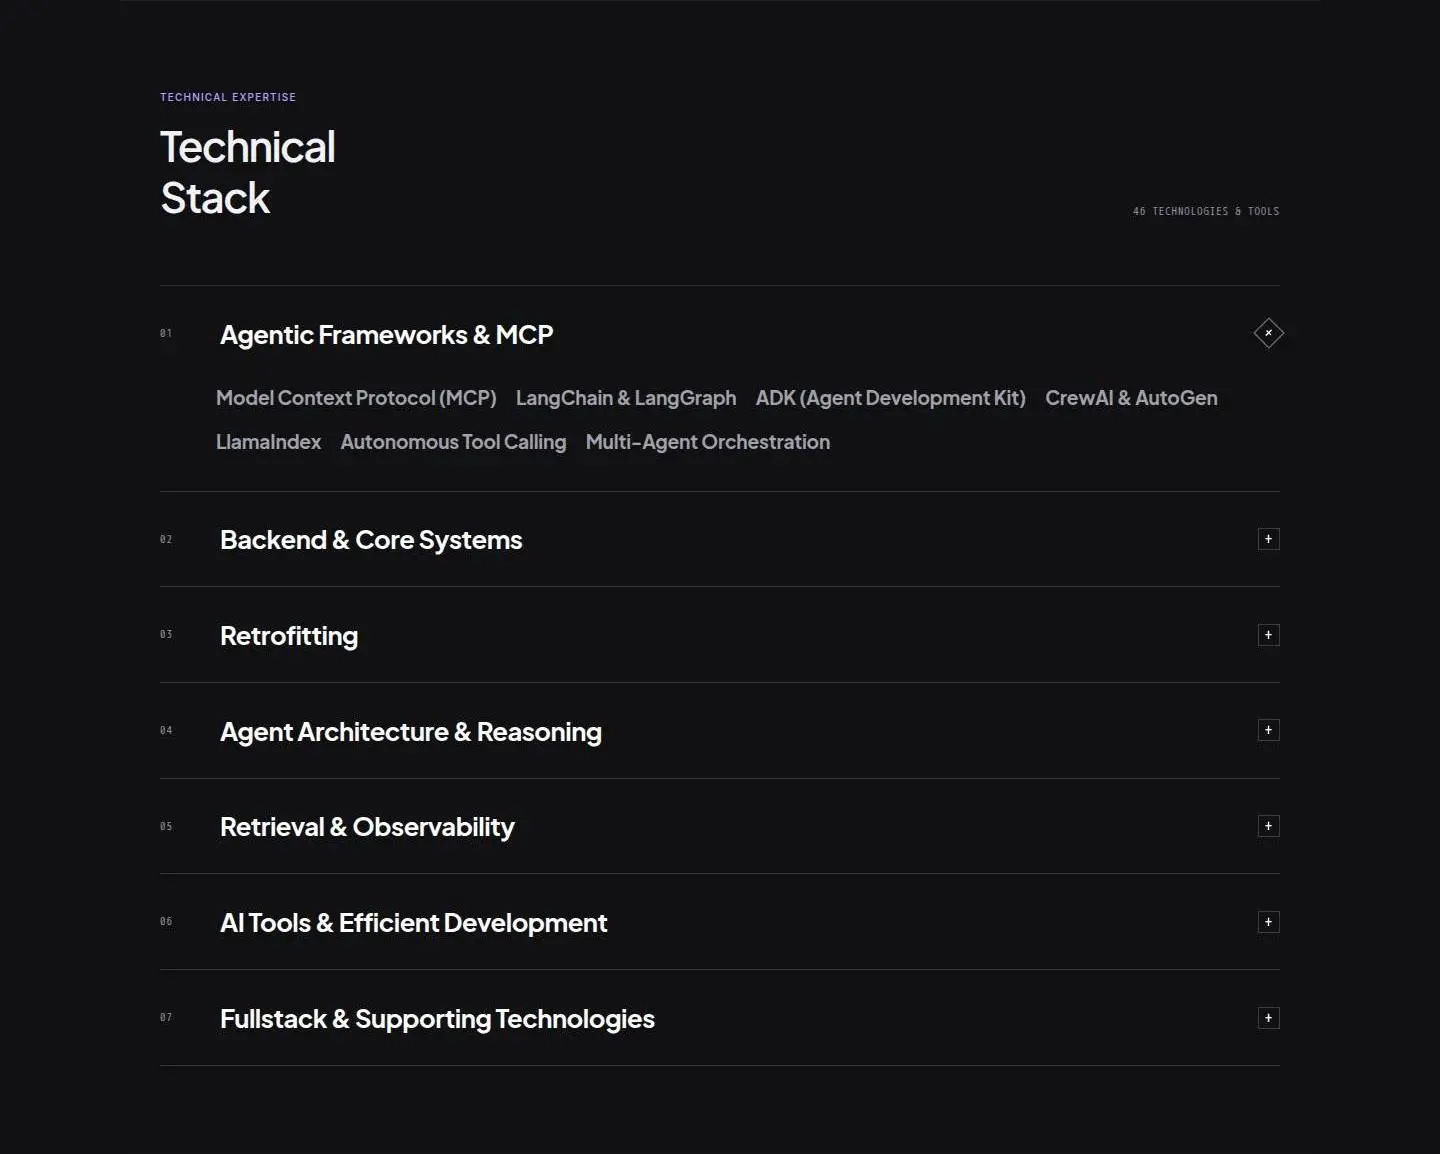Open the Backend & Core Systems heading
This screenshot has width=1440, height=1154.
tap(371, 540)
